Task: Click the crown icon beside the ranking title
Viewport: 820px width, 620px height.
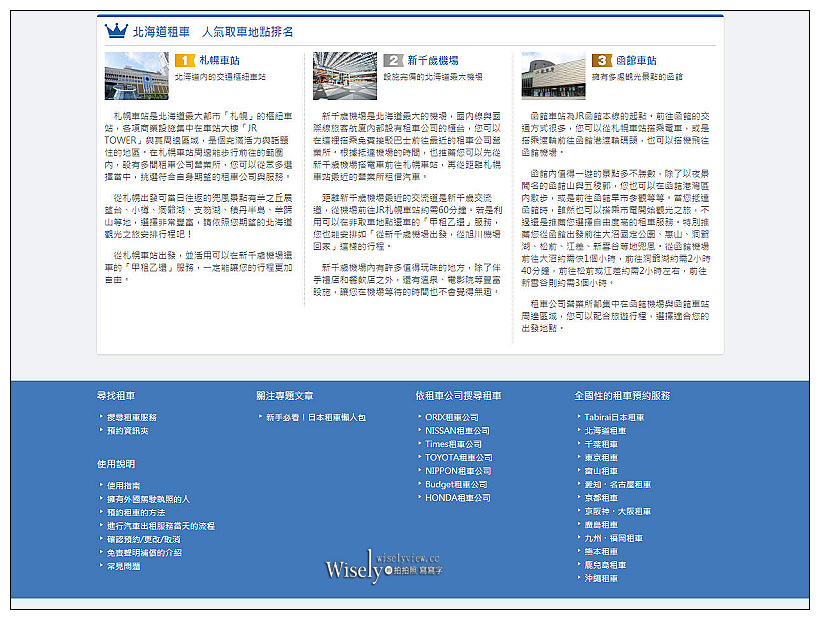Action: coord(116,31)
